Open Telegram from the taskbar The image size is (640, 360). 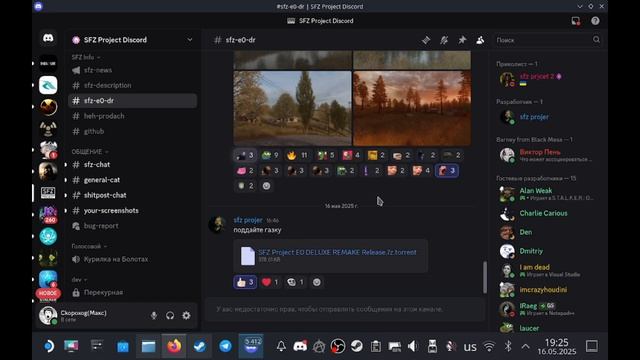tap(225, 346)
